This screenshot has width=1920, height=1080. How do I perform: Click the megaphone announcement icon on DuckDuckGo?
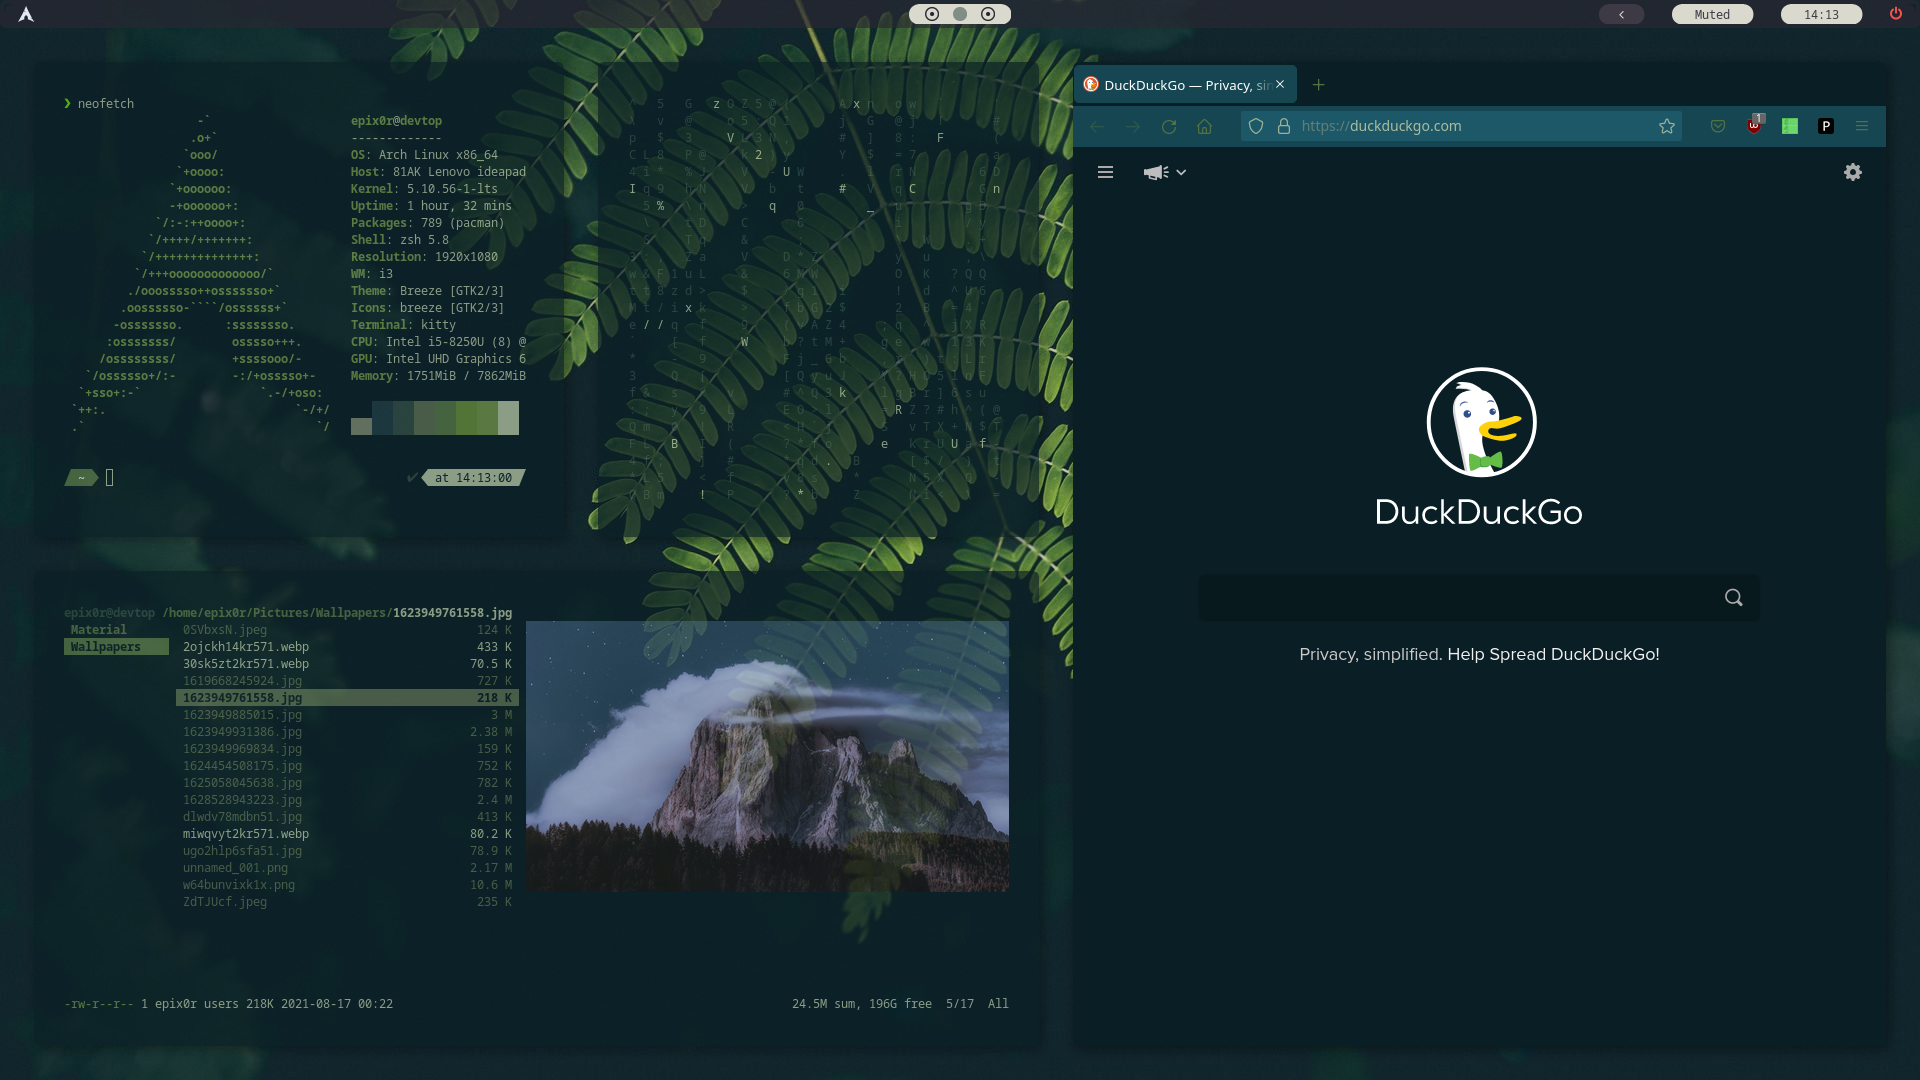tap(1157, 172)
